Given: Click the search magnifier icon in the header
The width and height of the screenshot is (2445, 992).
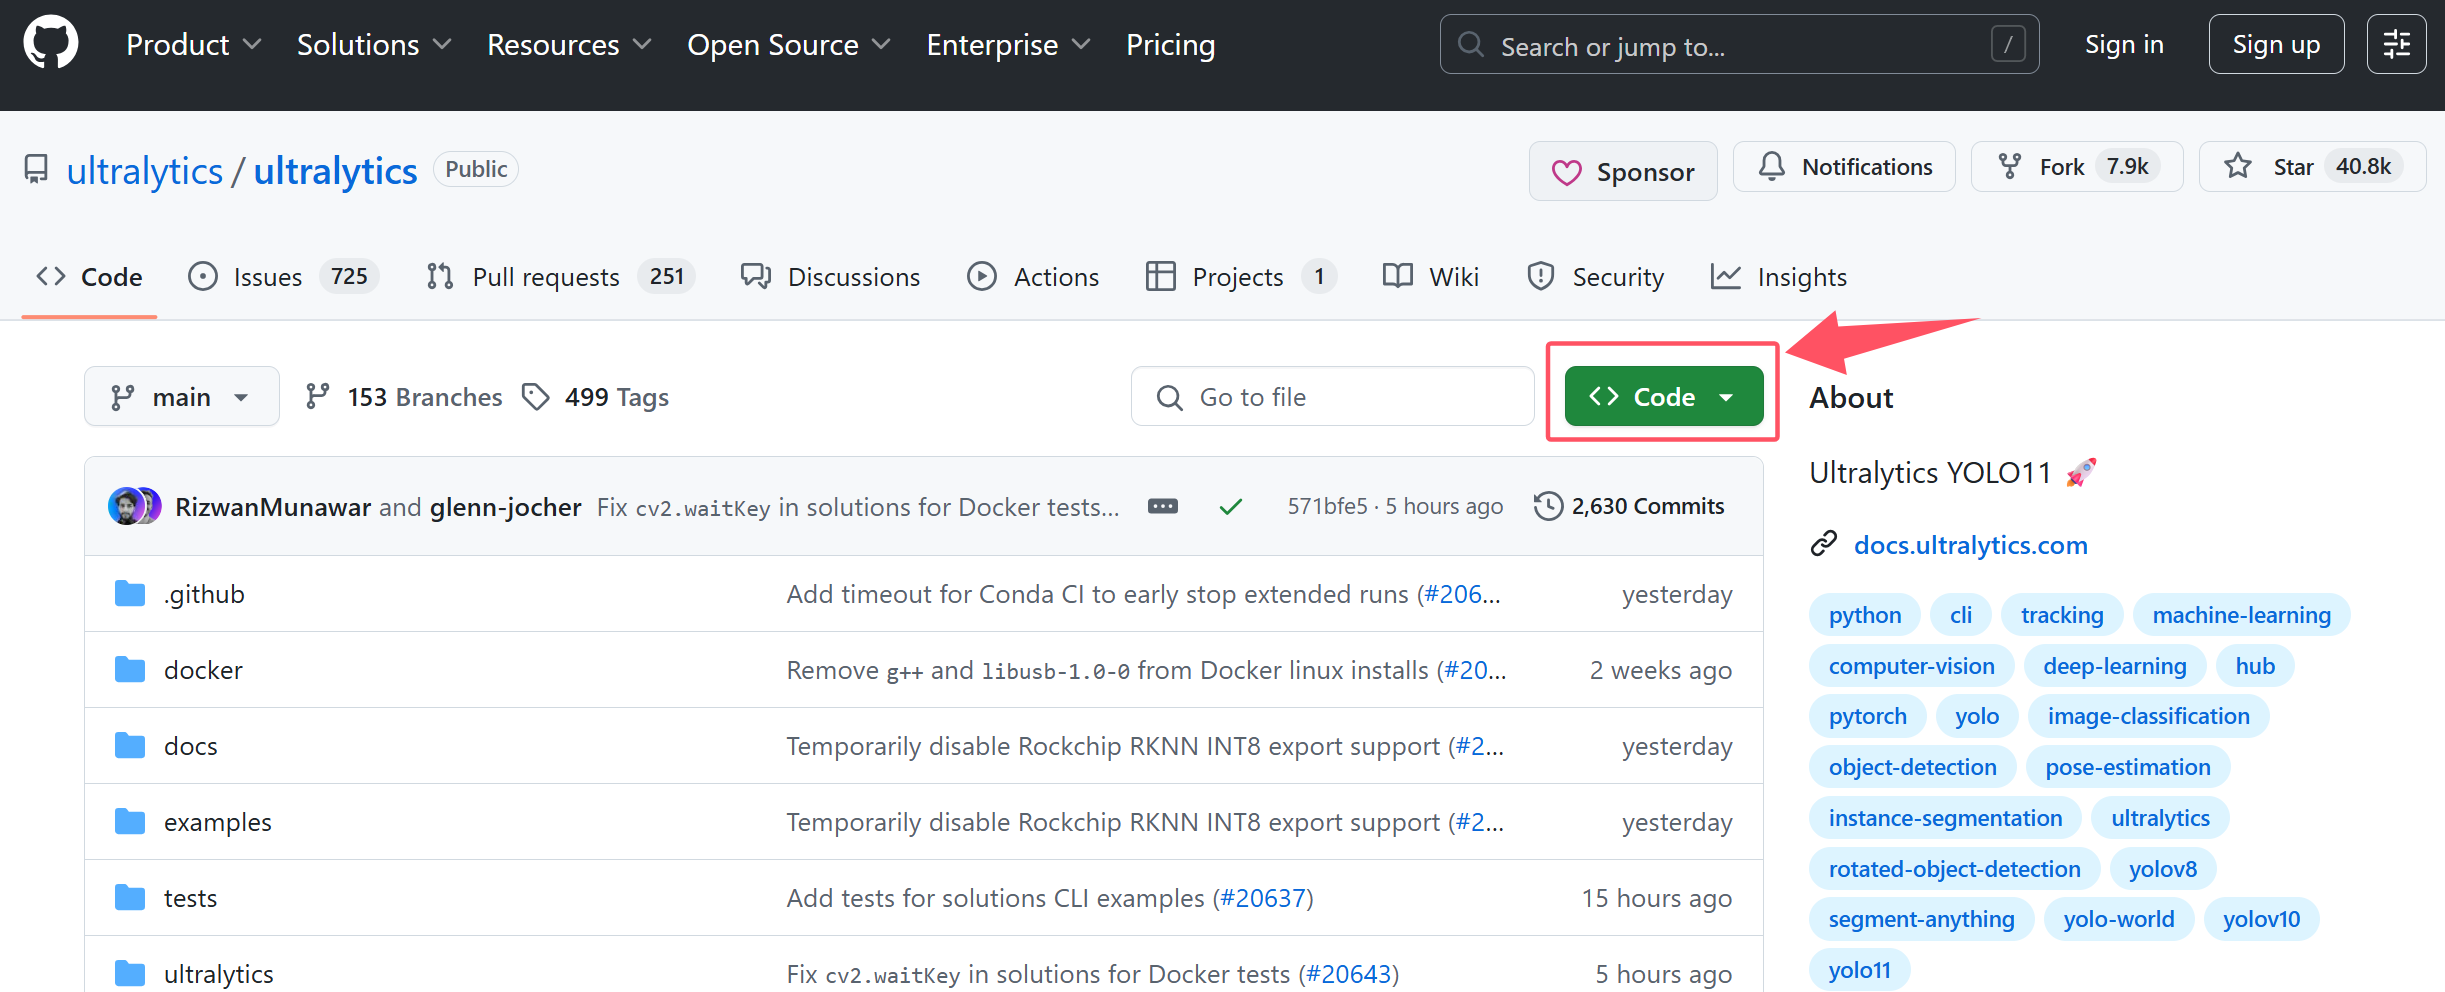Looking at the screenshot, I should click(x=1470, y=45).
